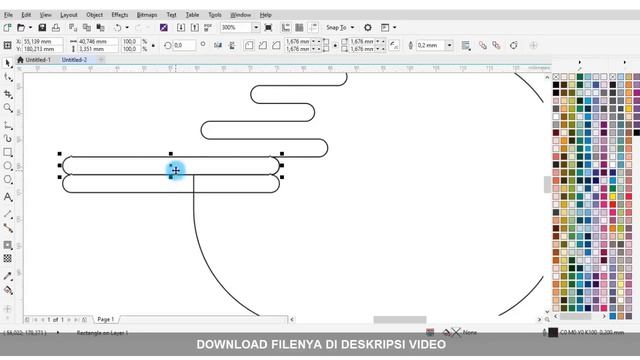Select the Transparency checkerboard tool
Image resolution: width=640 pixels, height=360 pixels.
(7, 258)
